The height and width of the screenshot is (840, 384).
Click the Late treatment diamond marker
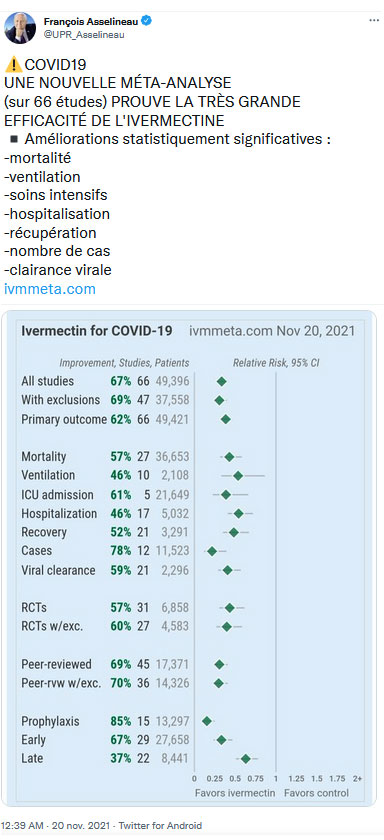pyautogui.click(x=246, y=759)
